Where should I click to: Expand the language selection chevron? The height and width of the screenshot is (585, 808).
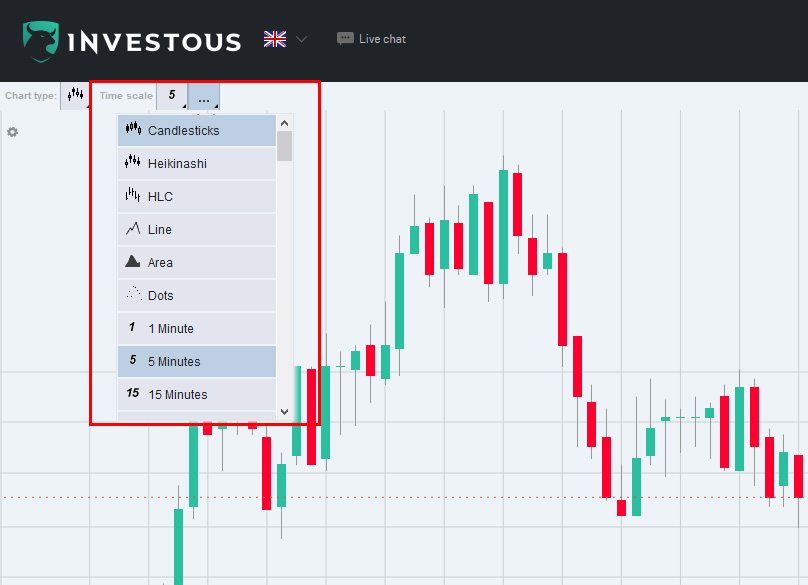301,39
